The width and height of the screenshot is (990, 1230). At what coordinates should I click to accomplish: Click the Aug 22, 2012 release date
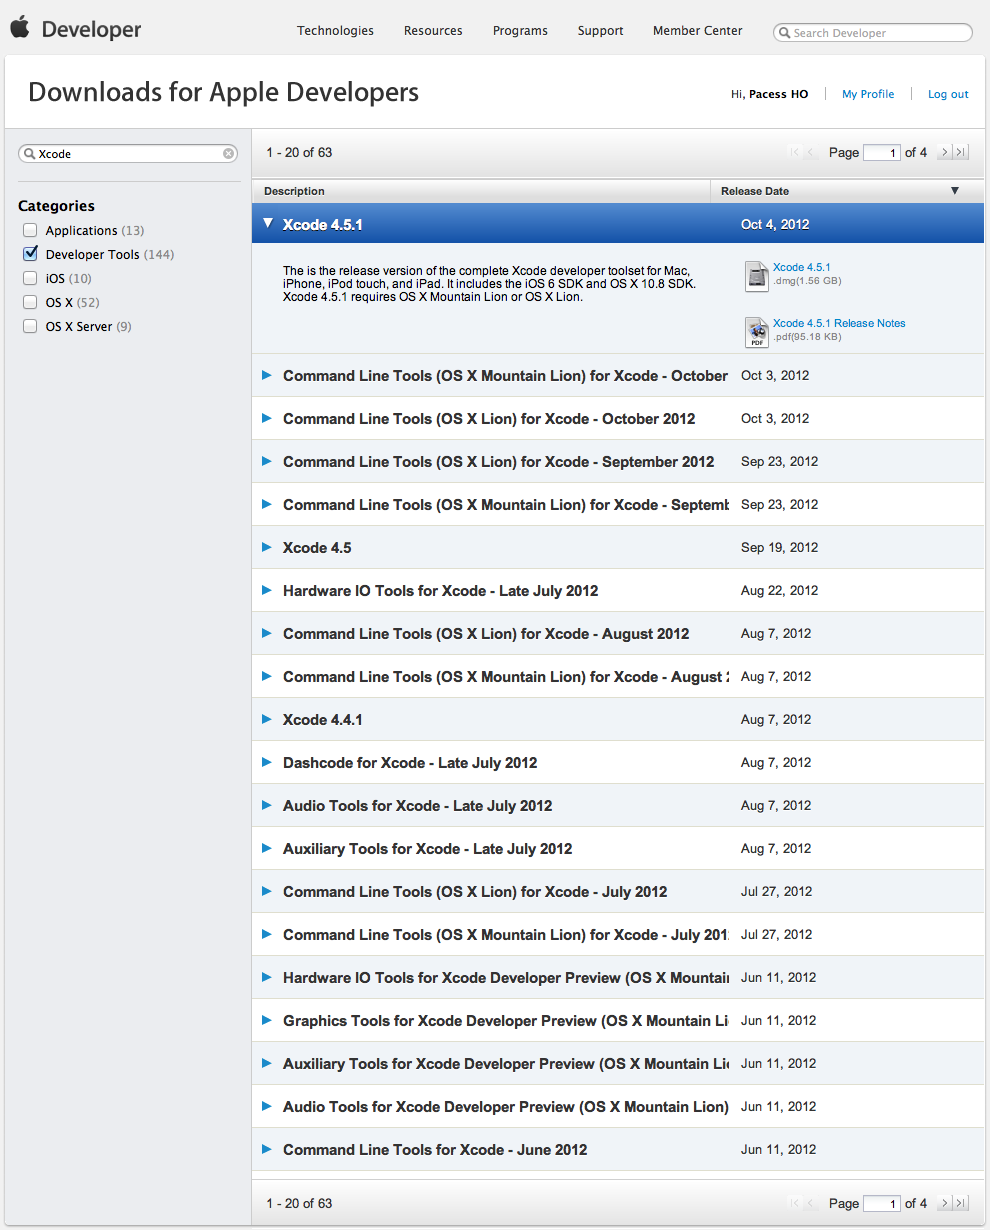click(779, 590)
